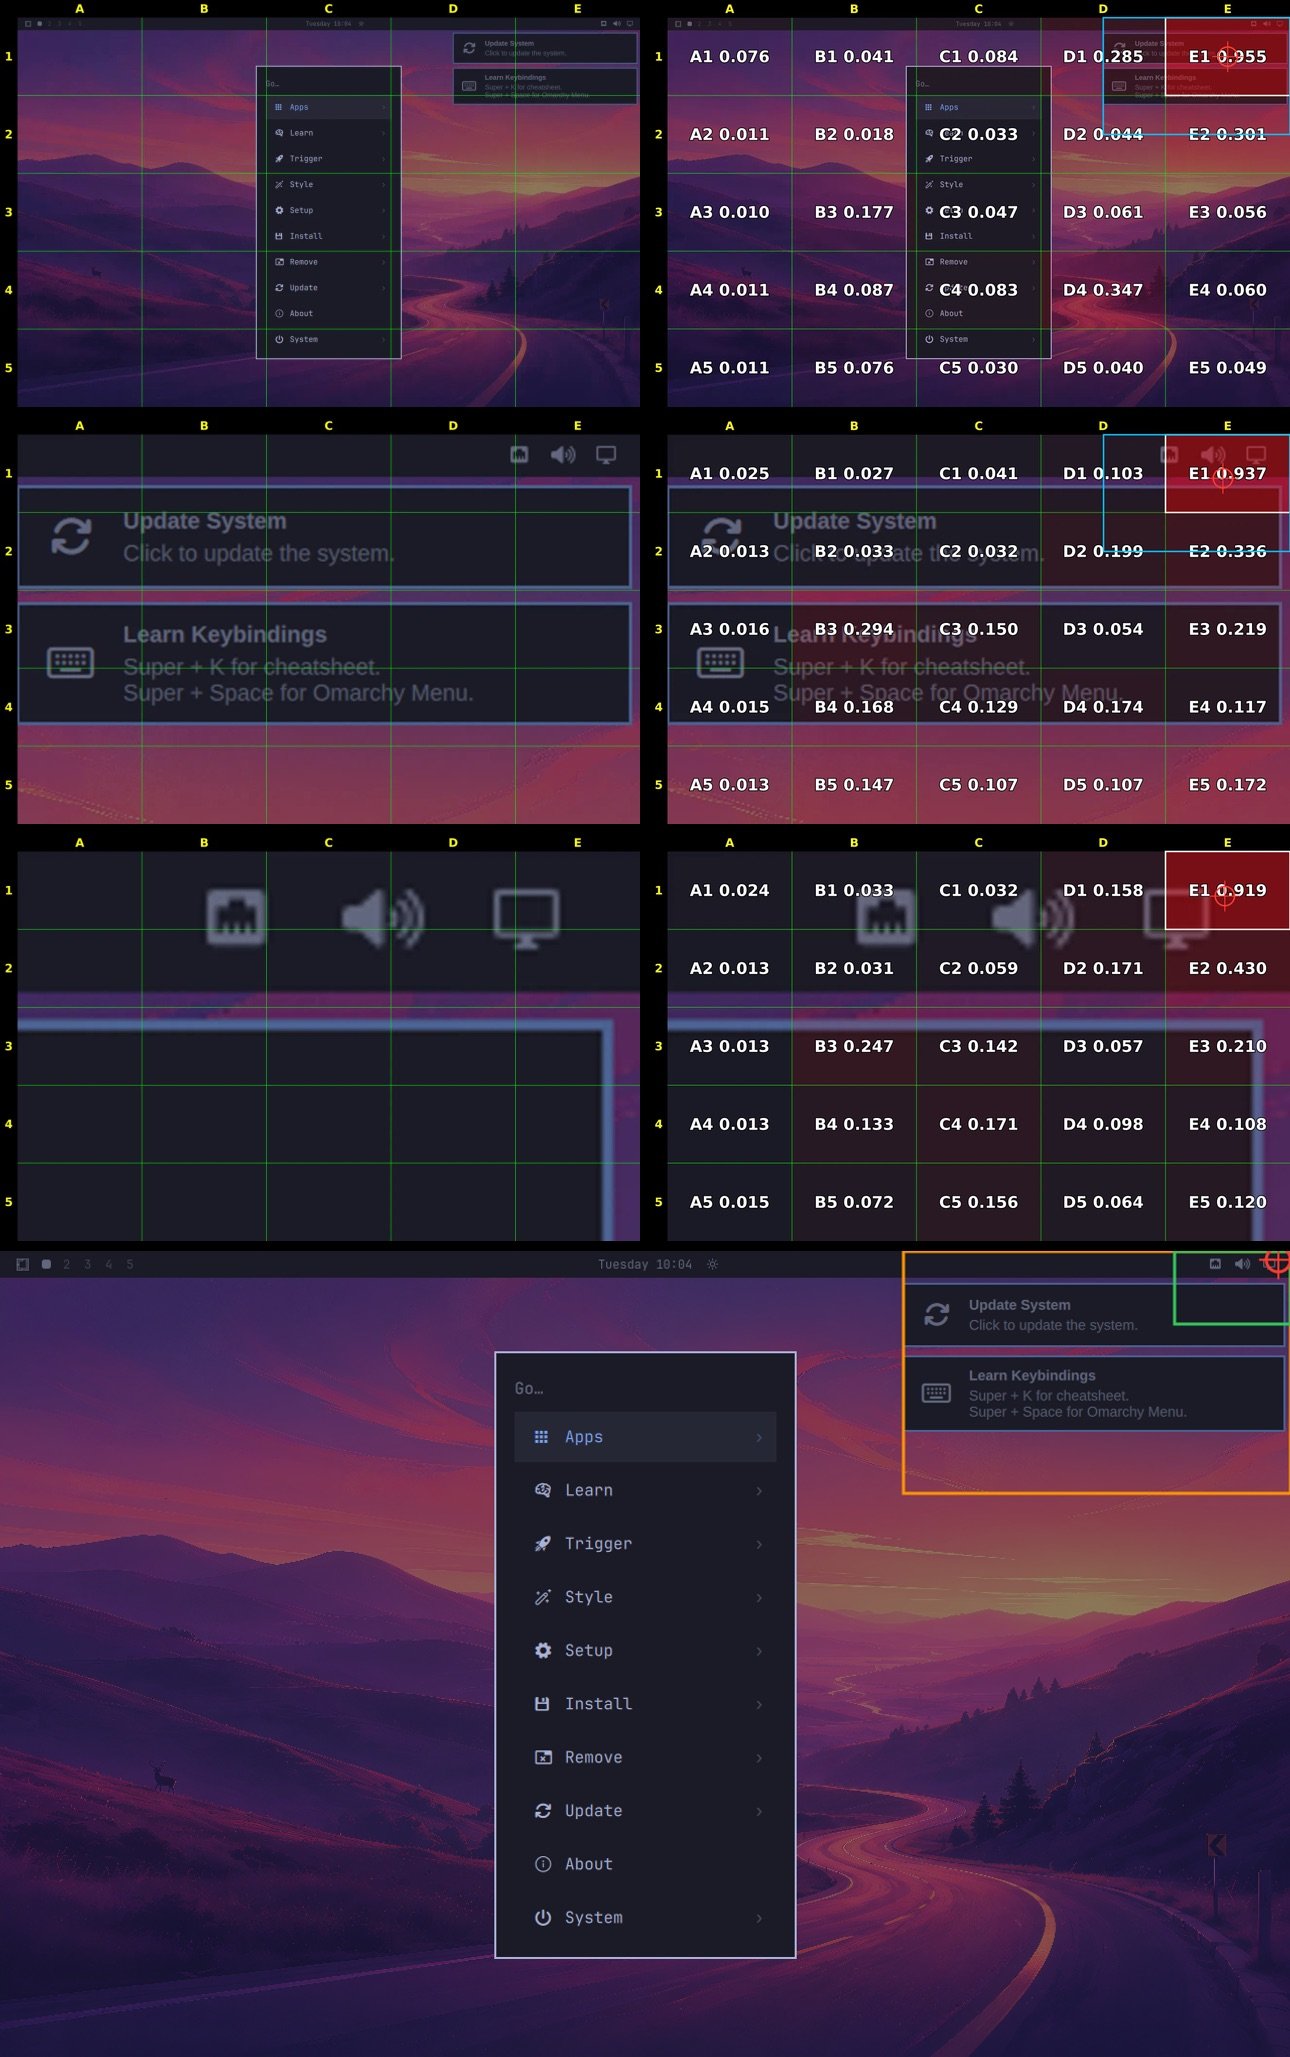The height and width of the screenshot is (2057, 1290).
Task: Click the Remove row's box icon
Action: point(543,1757)
